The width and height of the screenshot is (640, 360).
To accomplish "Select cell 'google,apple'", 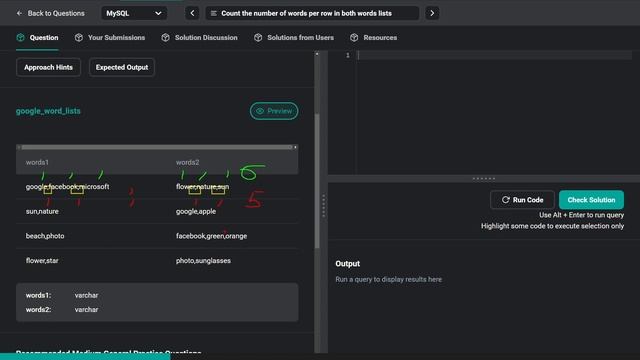I will [x=196, y=211].
